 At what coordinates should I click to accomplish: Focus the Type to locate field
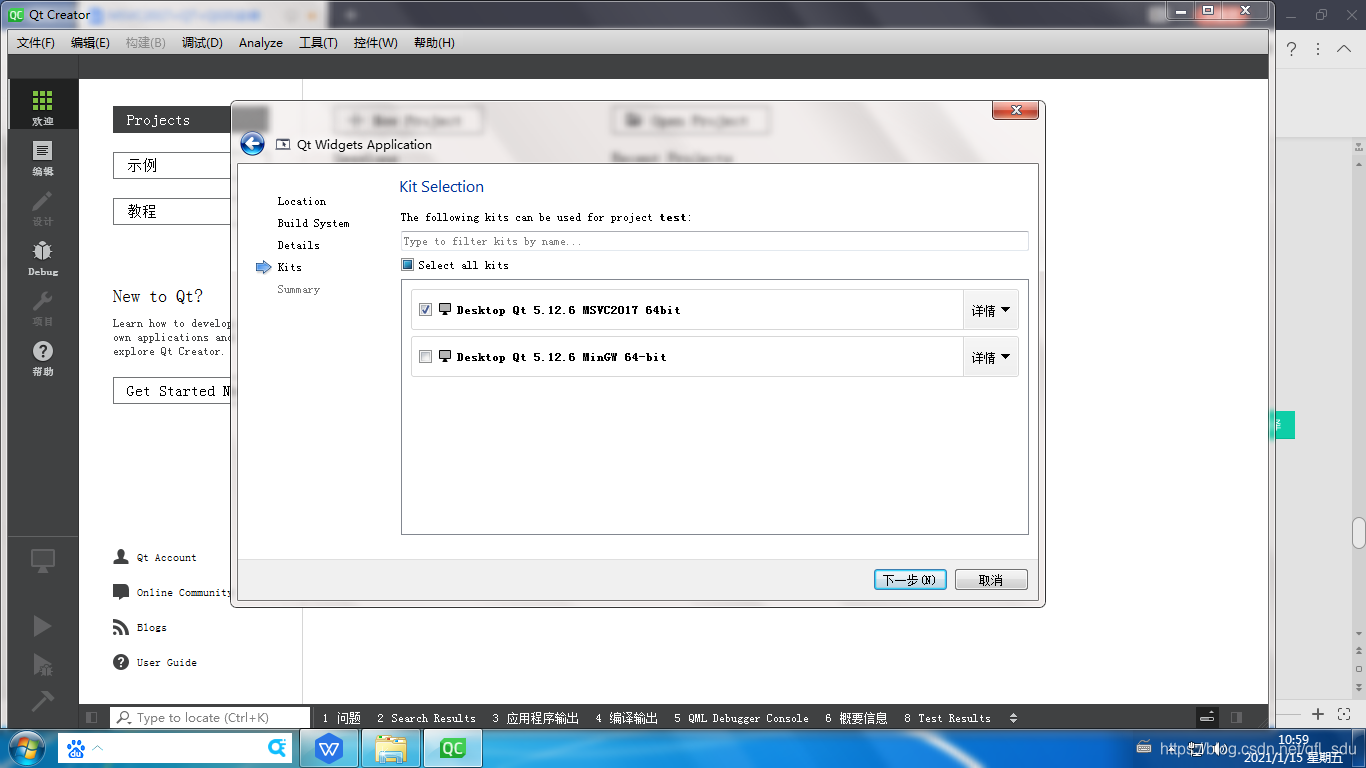click(x=210, y=717)
